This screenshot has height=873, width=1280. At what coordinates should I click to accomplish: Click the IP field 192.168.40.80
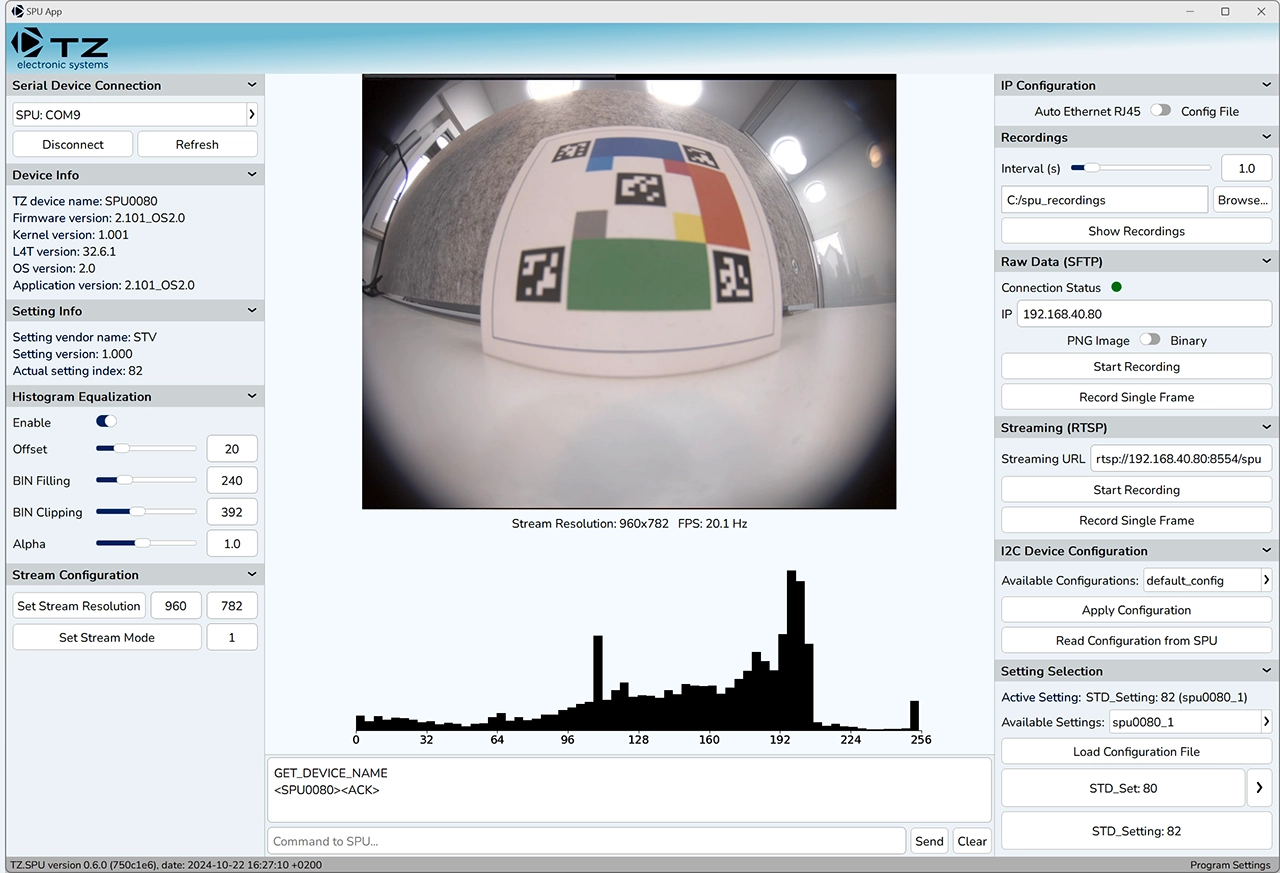click(1145, 314)
